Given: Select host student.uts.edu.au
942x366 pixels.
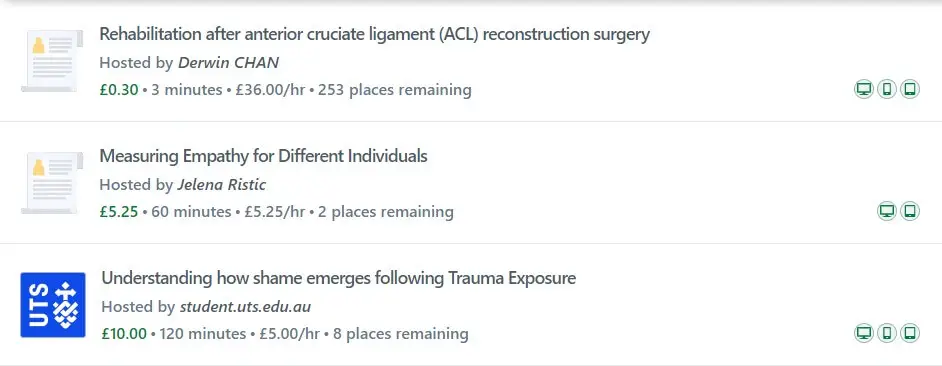Looking at the screenshot, I should pos(245,307).
